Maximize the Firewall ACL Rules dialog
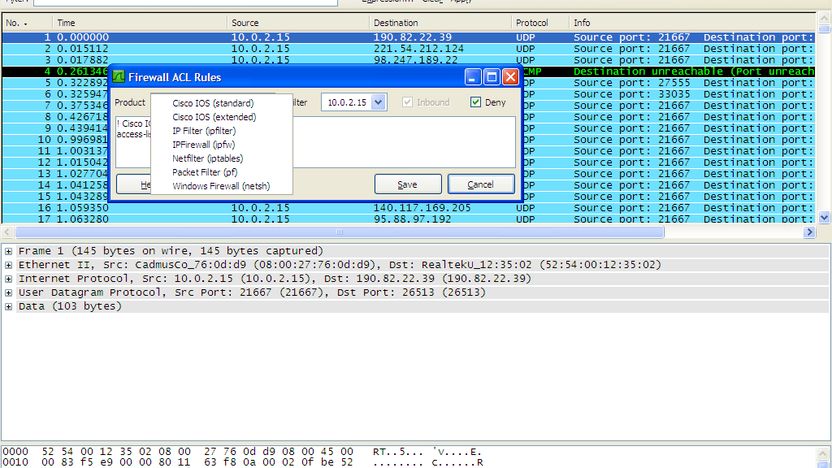 coord(491,77)
